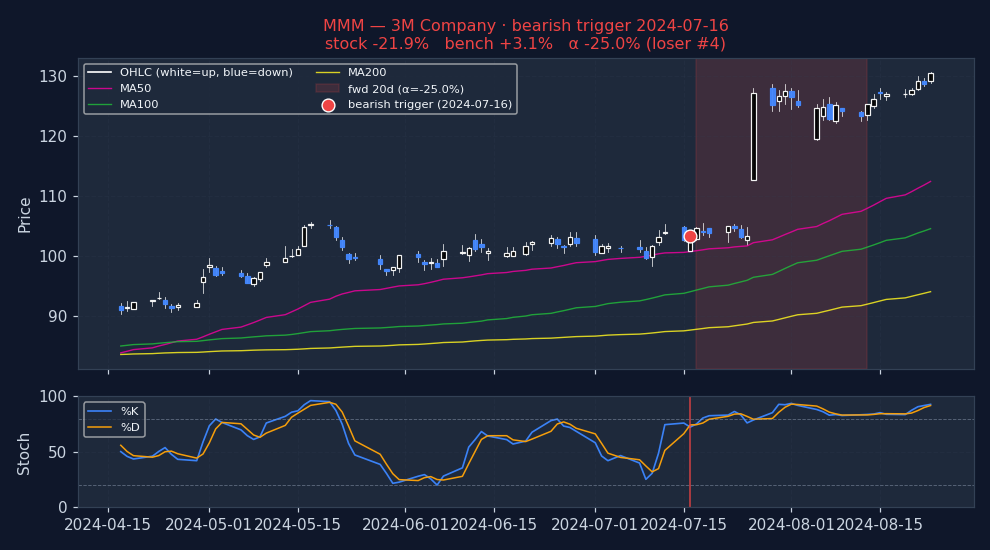Click the 'Price' y-axis label
Image resolution: width=990 pixels, height=550 pixels.
click(x=25, y=214)
